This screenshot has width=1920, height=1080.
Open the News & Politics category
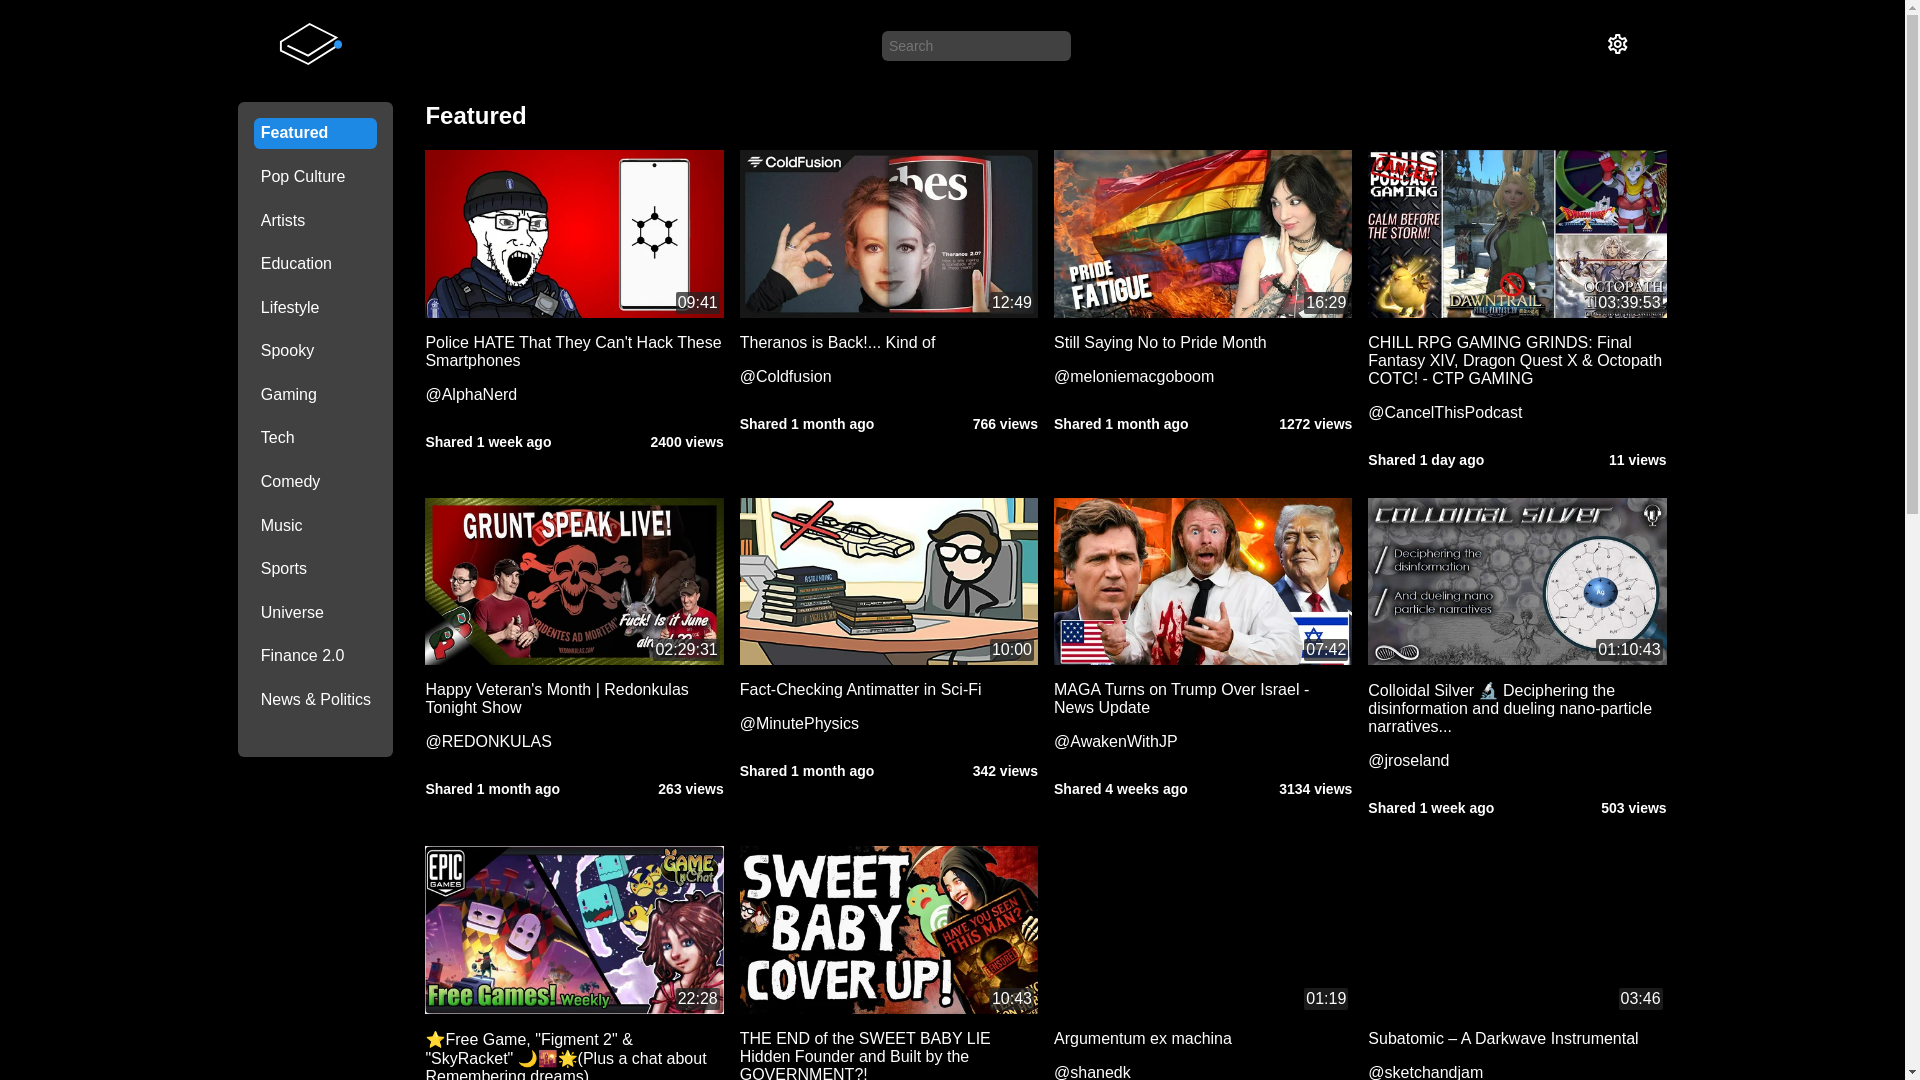pos(315,700)
